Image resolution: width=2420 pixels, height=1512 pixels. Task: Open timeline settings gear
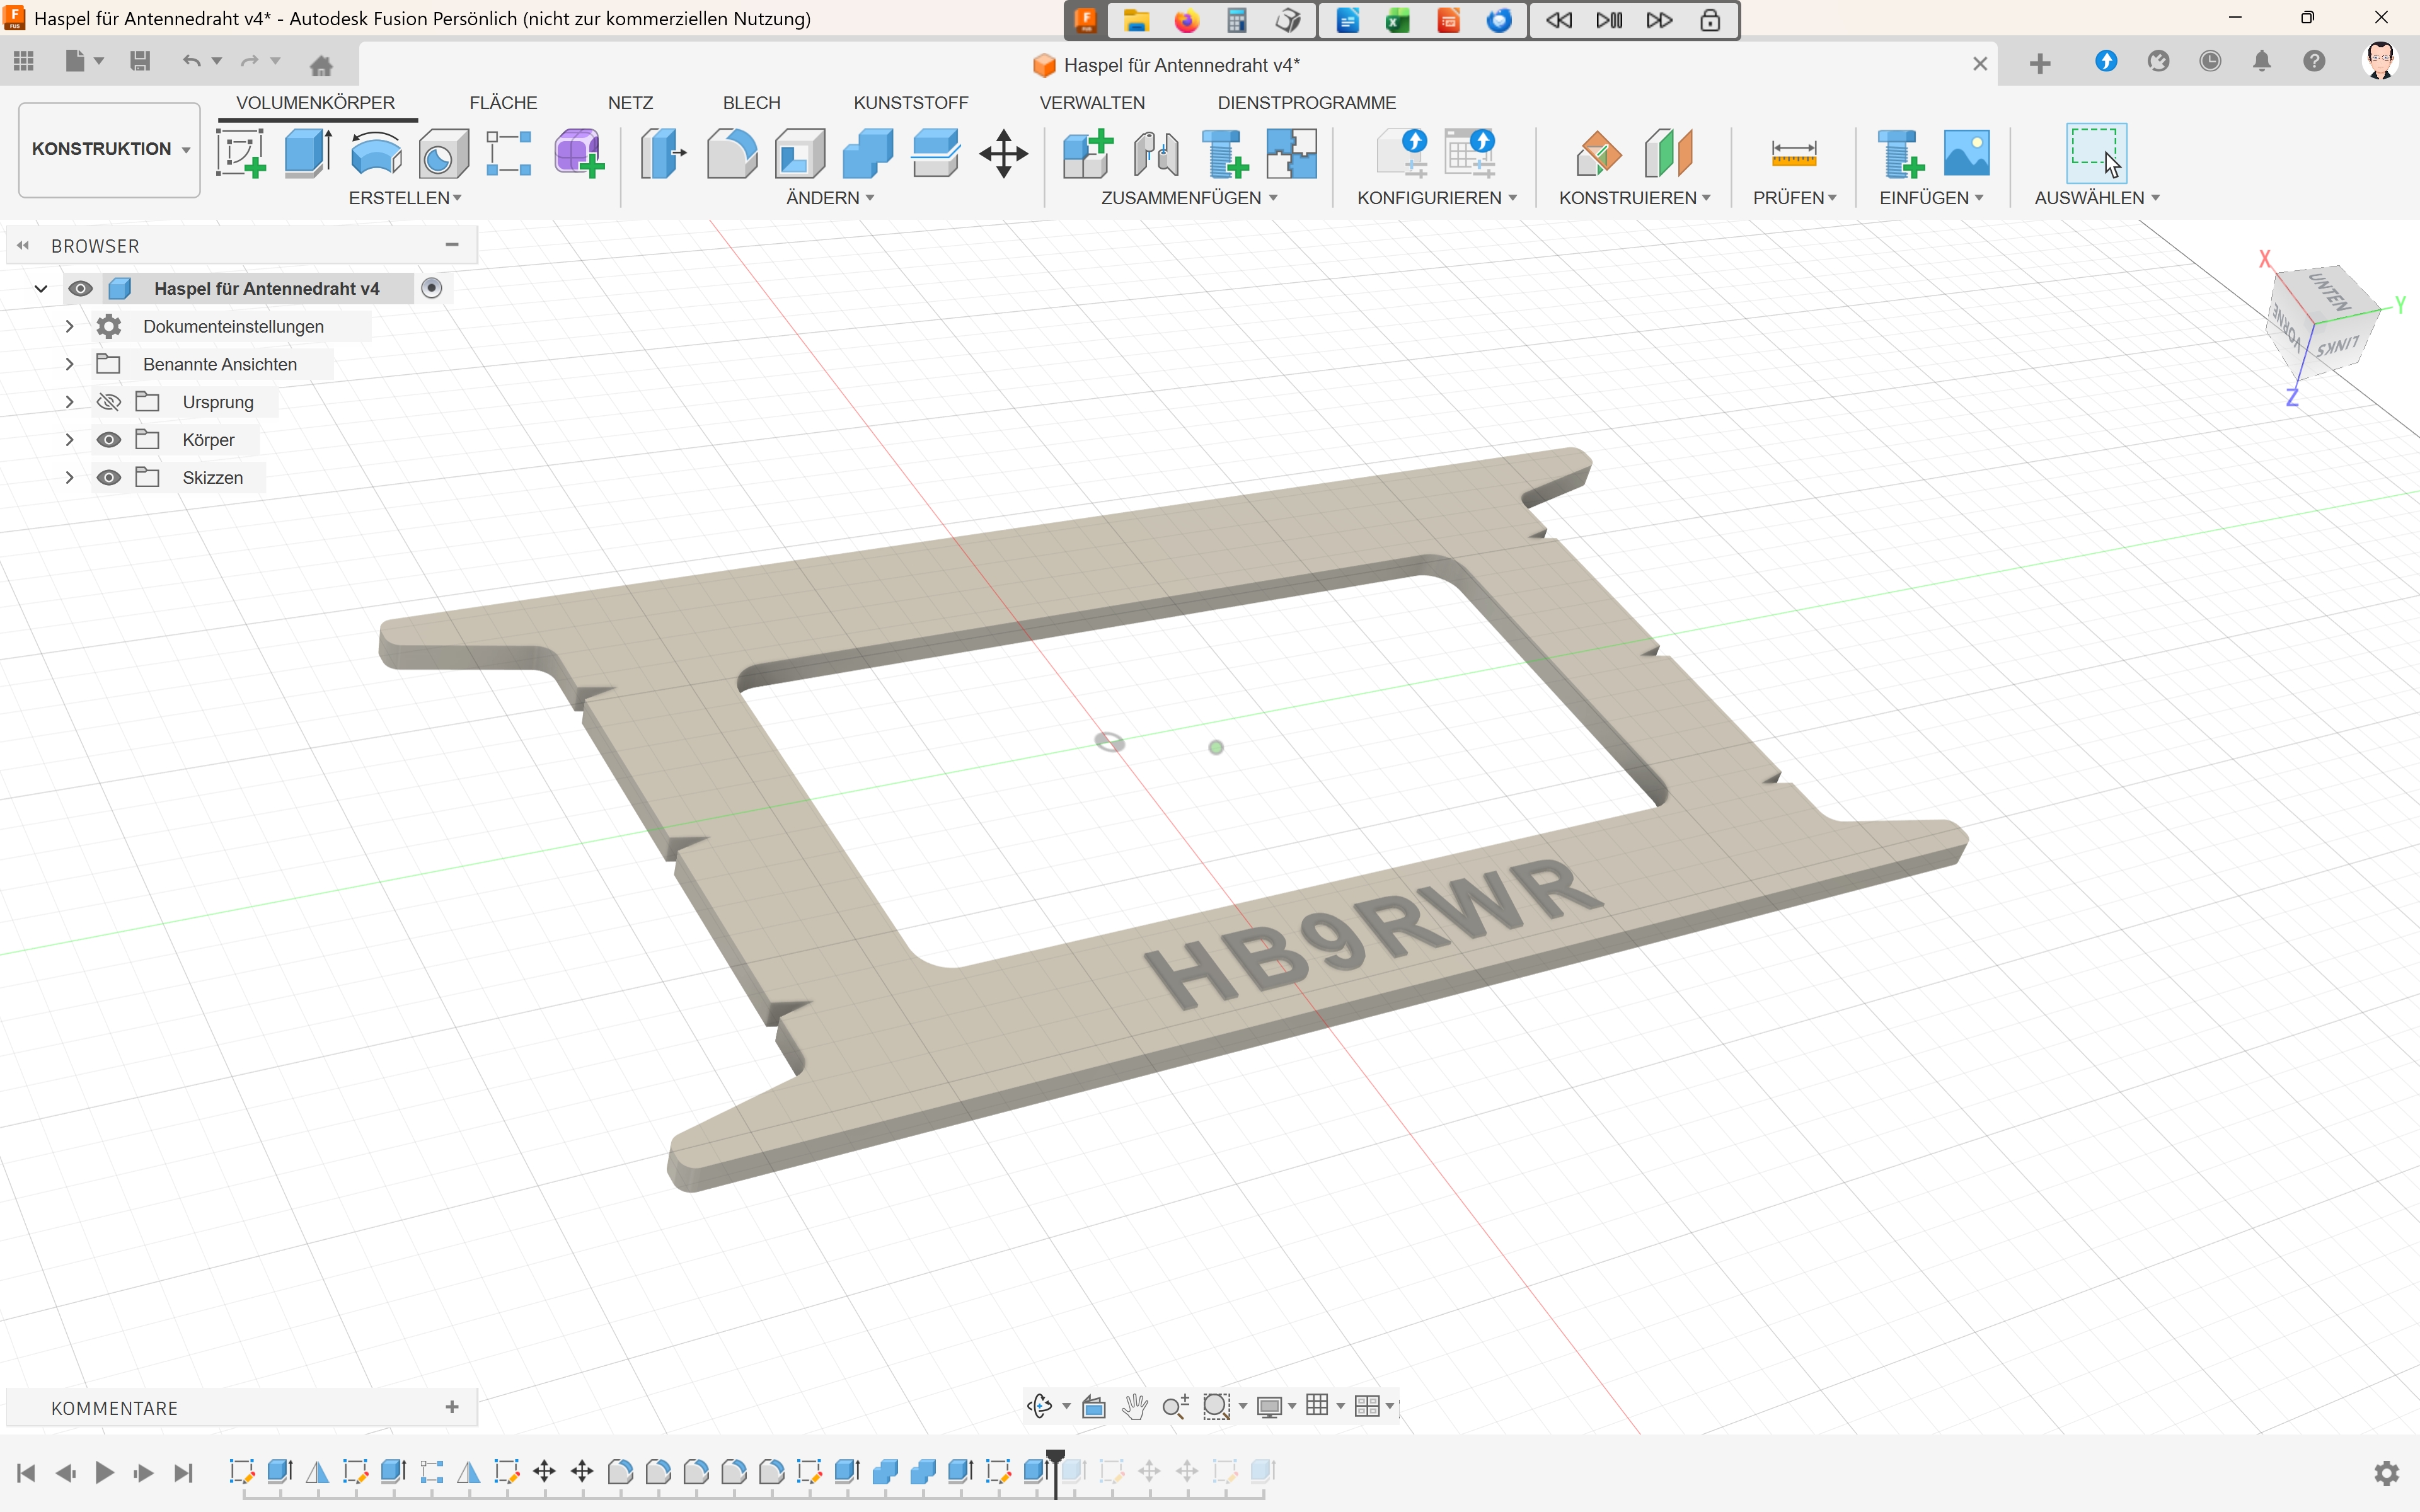(x=2386, y=1473)
